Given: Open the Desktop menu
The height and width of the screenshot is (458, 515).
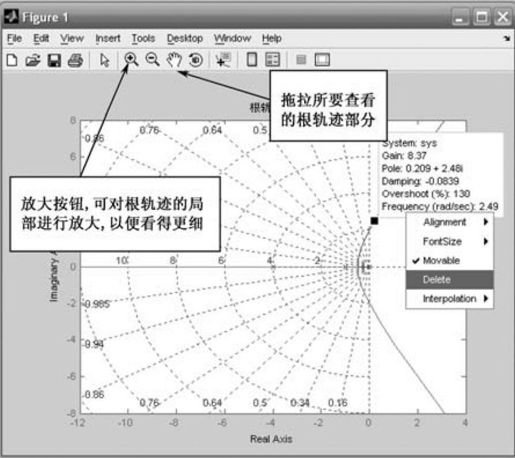Looking at the screenshot, I should coord(185,38).
